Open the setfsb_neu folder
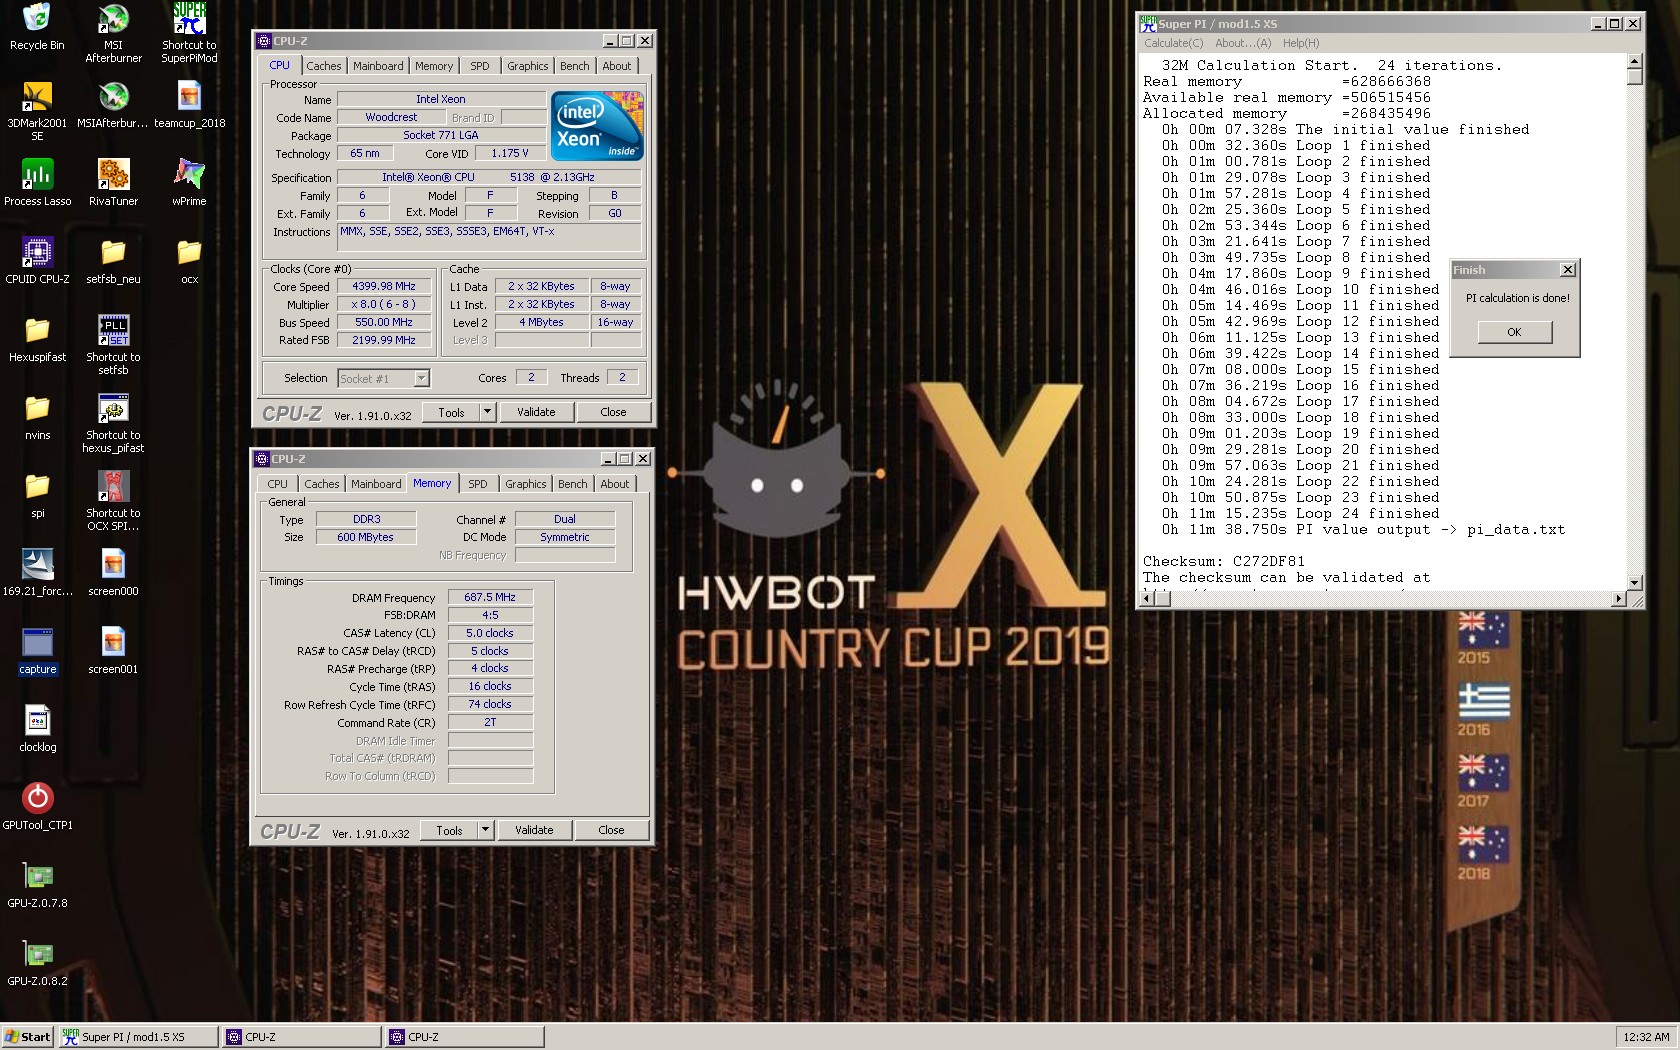This screenshot has height=1050, width=1680. 113,260
